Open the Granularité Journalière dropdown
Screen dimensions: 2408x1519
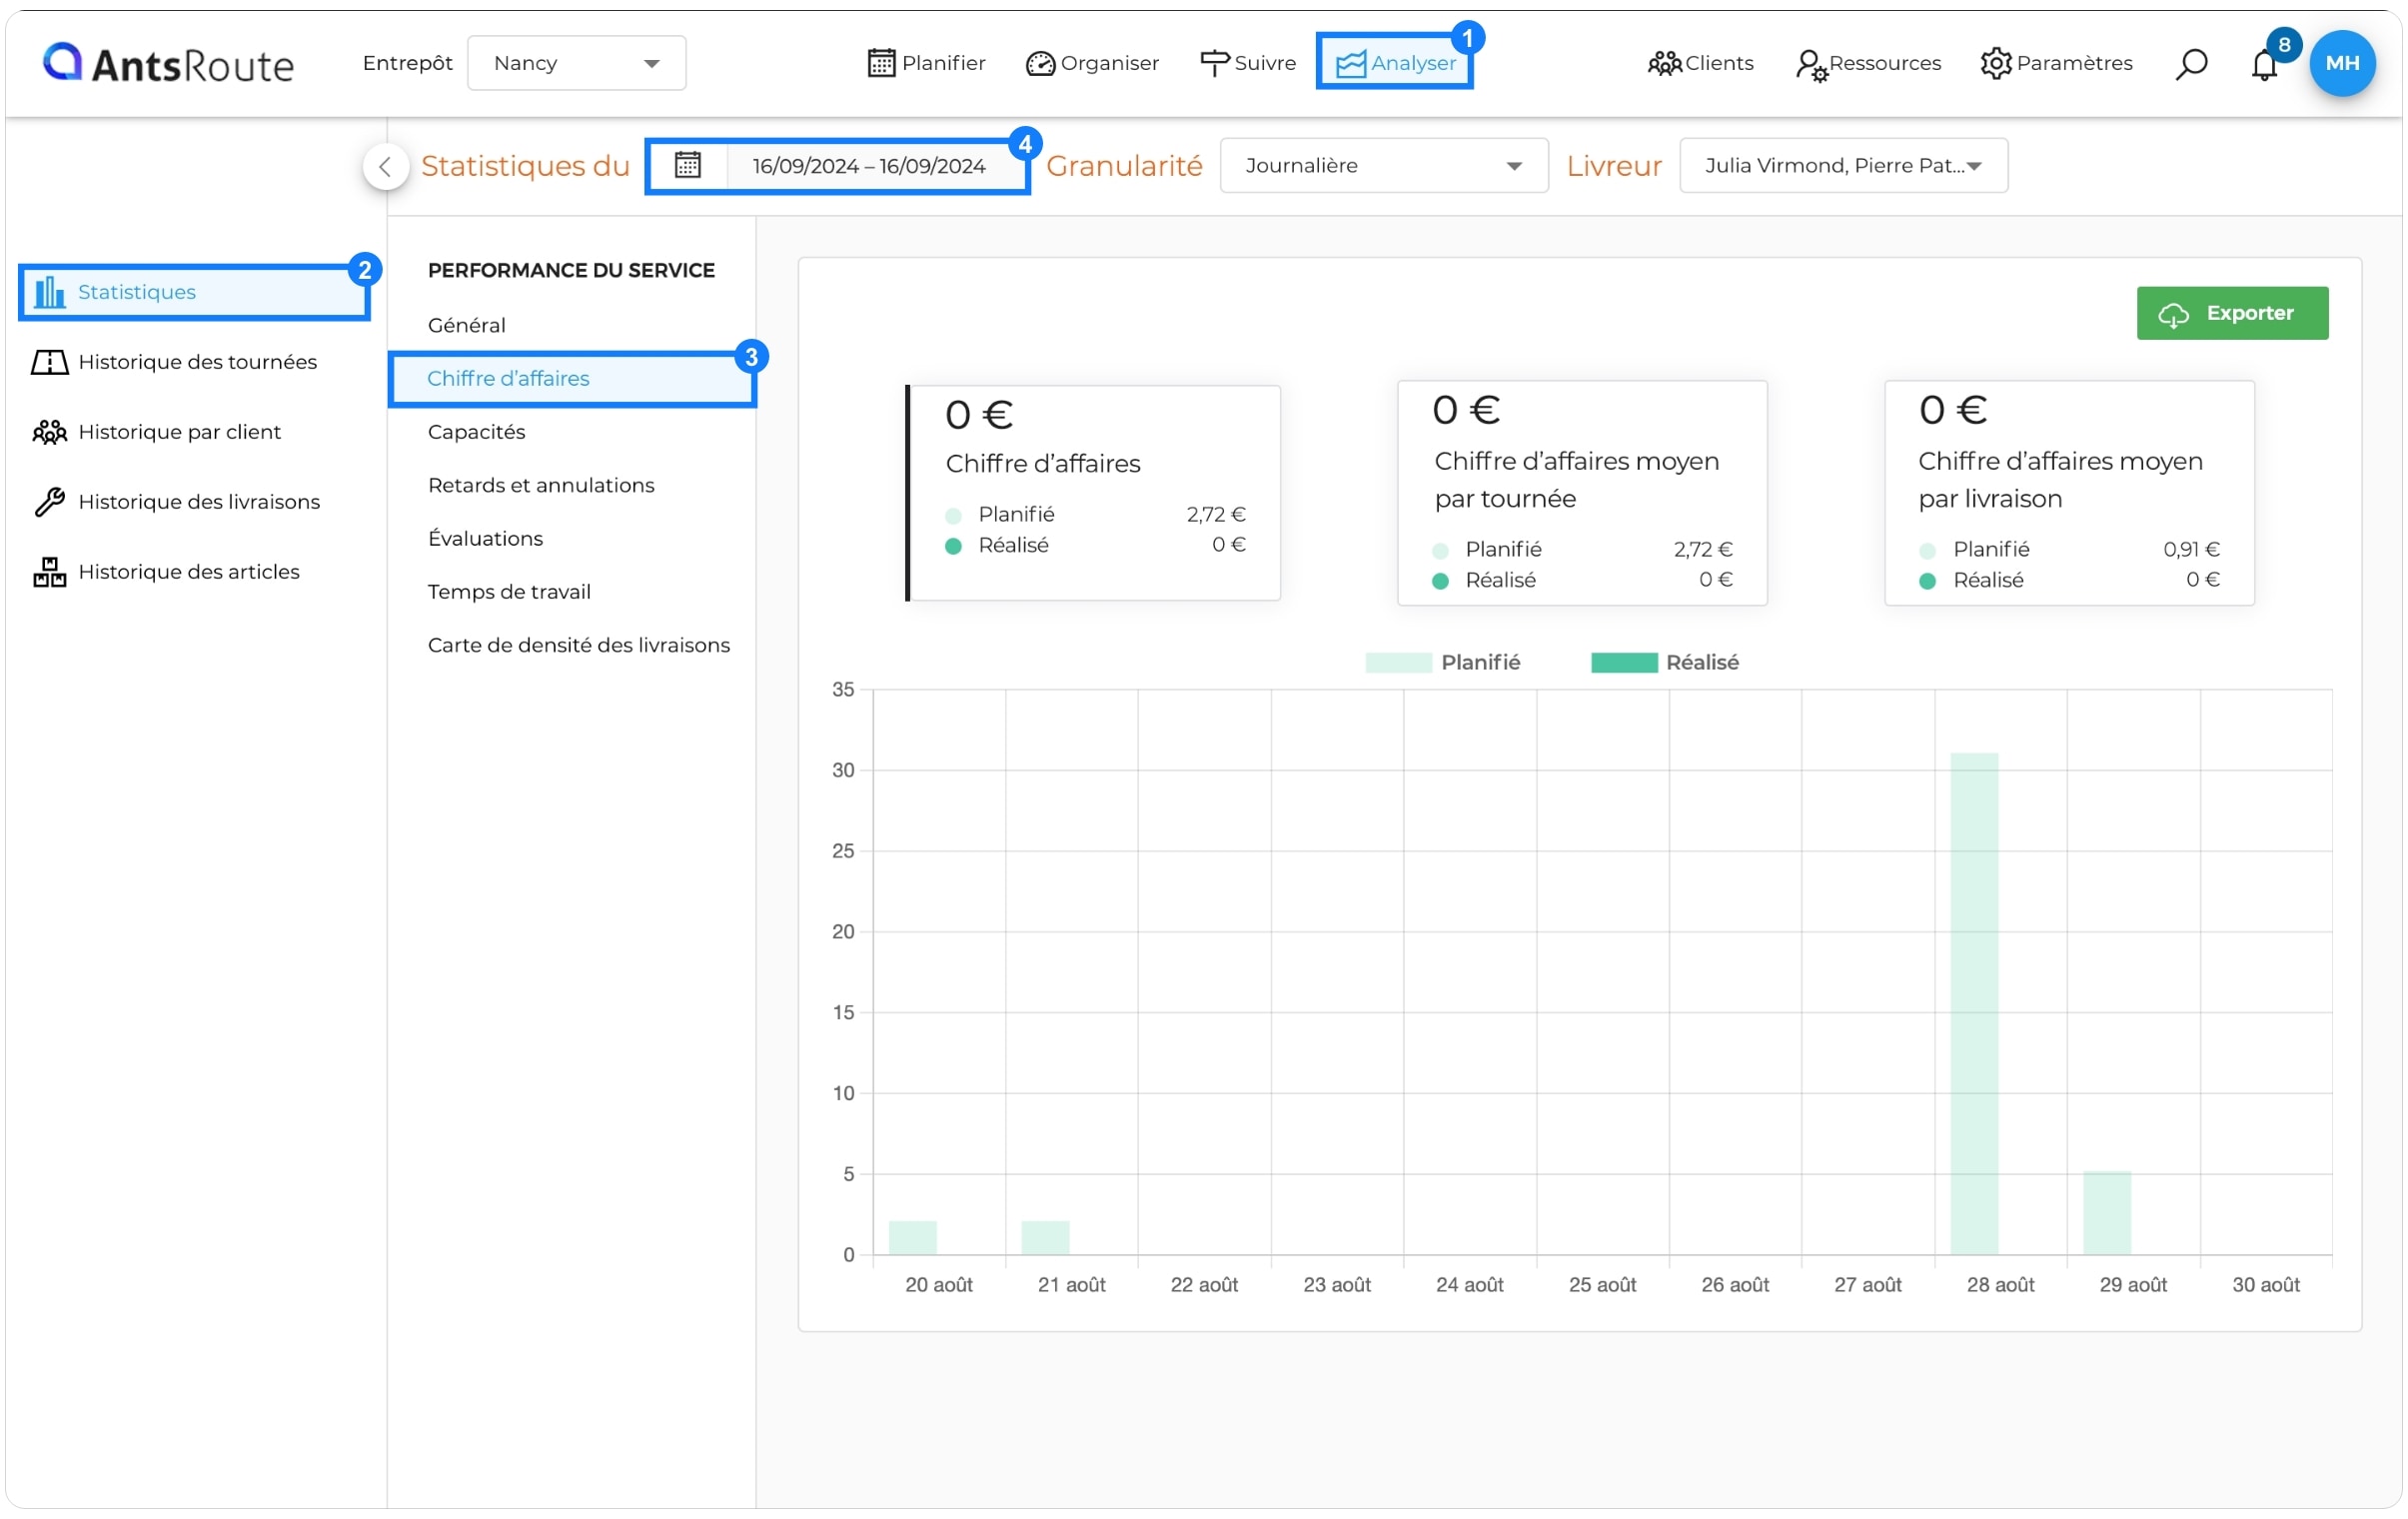coord(1383,165)
